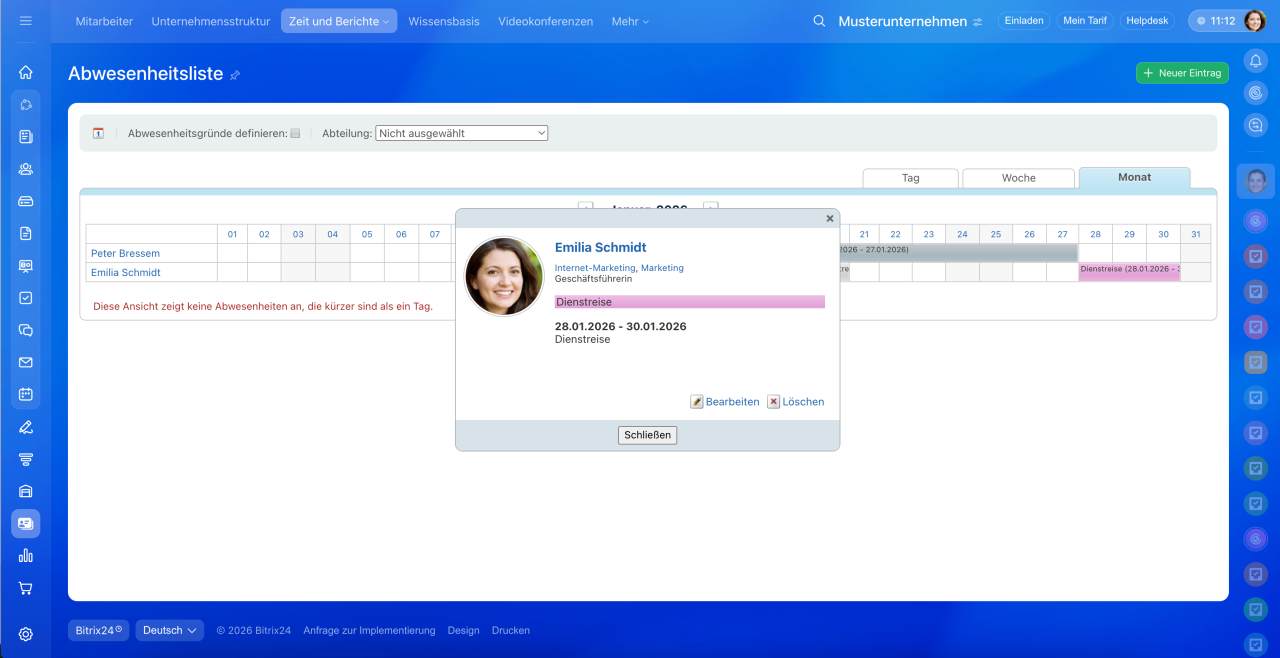
Task: Click the home icon in left sidebar
Action: tap(26, 72)
